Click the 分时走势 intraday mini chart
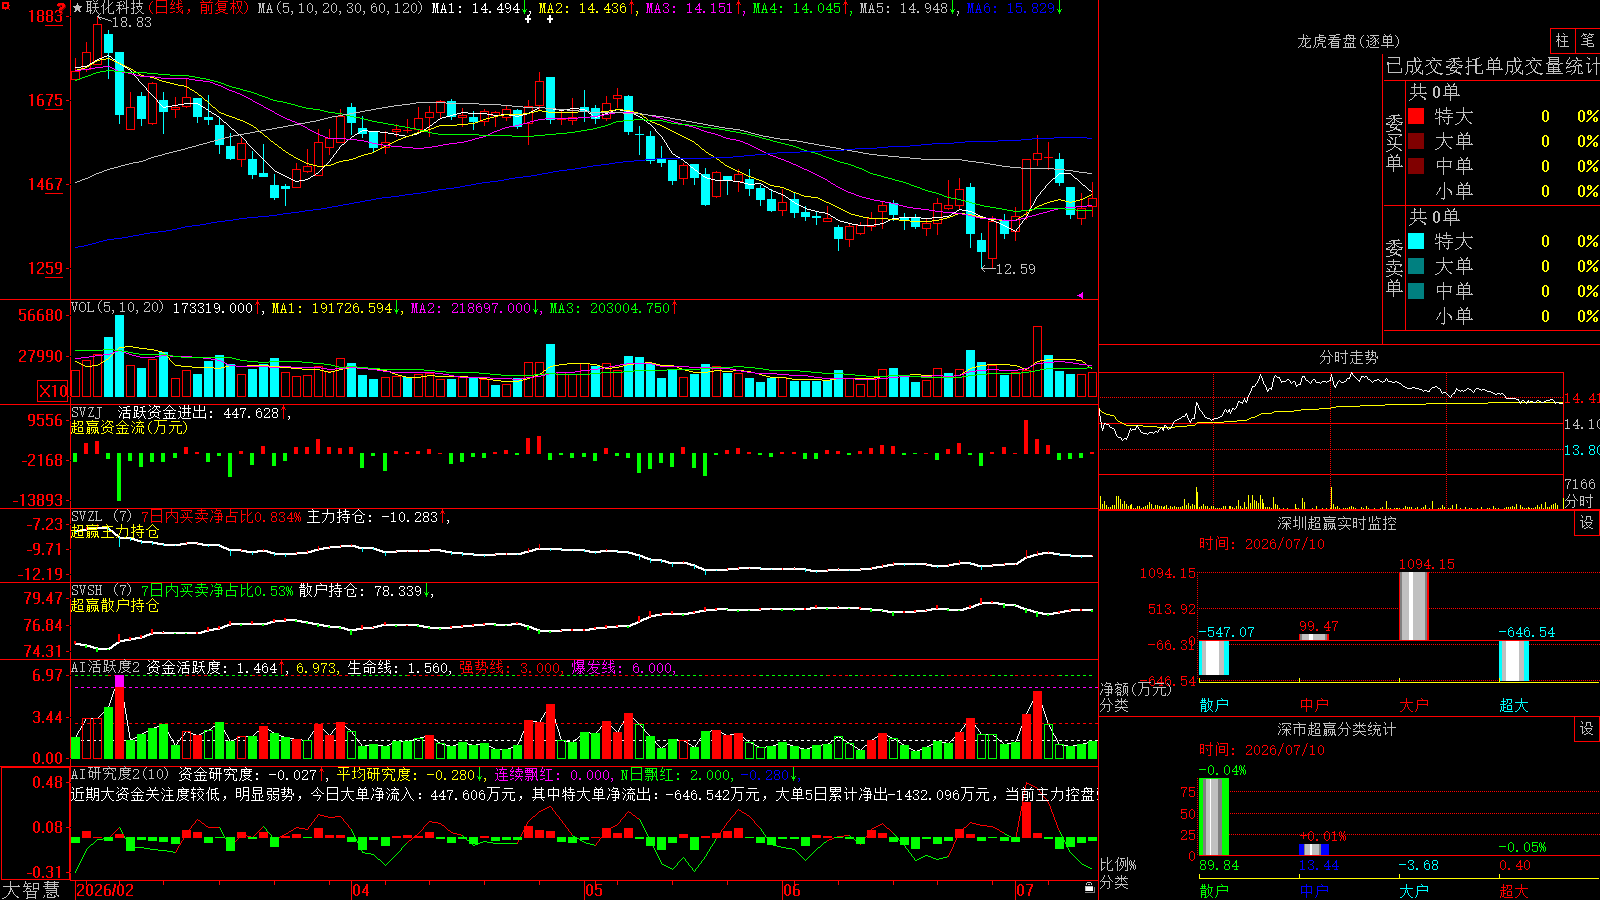 (x=1331, y=440)
